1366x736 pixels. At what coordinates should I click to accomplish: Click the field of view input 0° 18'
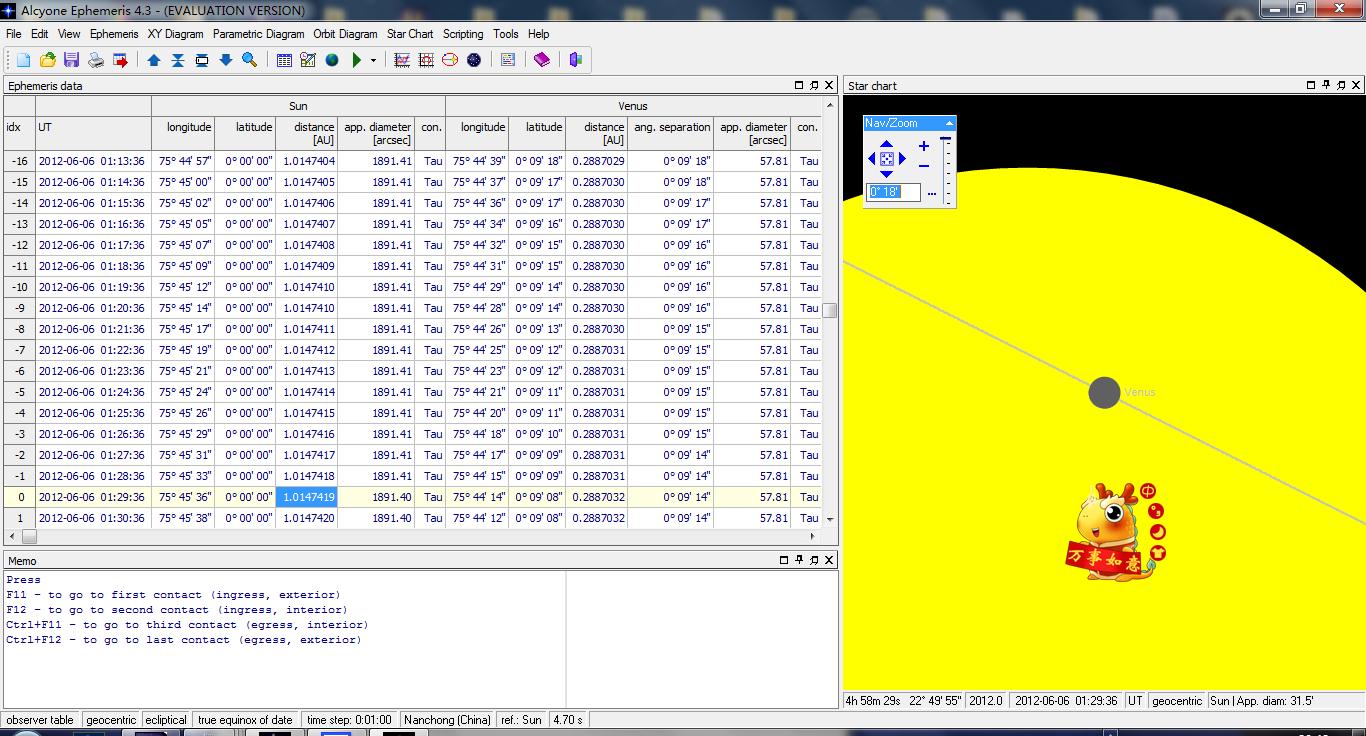[893, 192]
